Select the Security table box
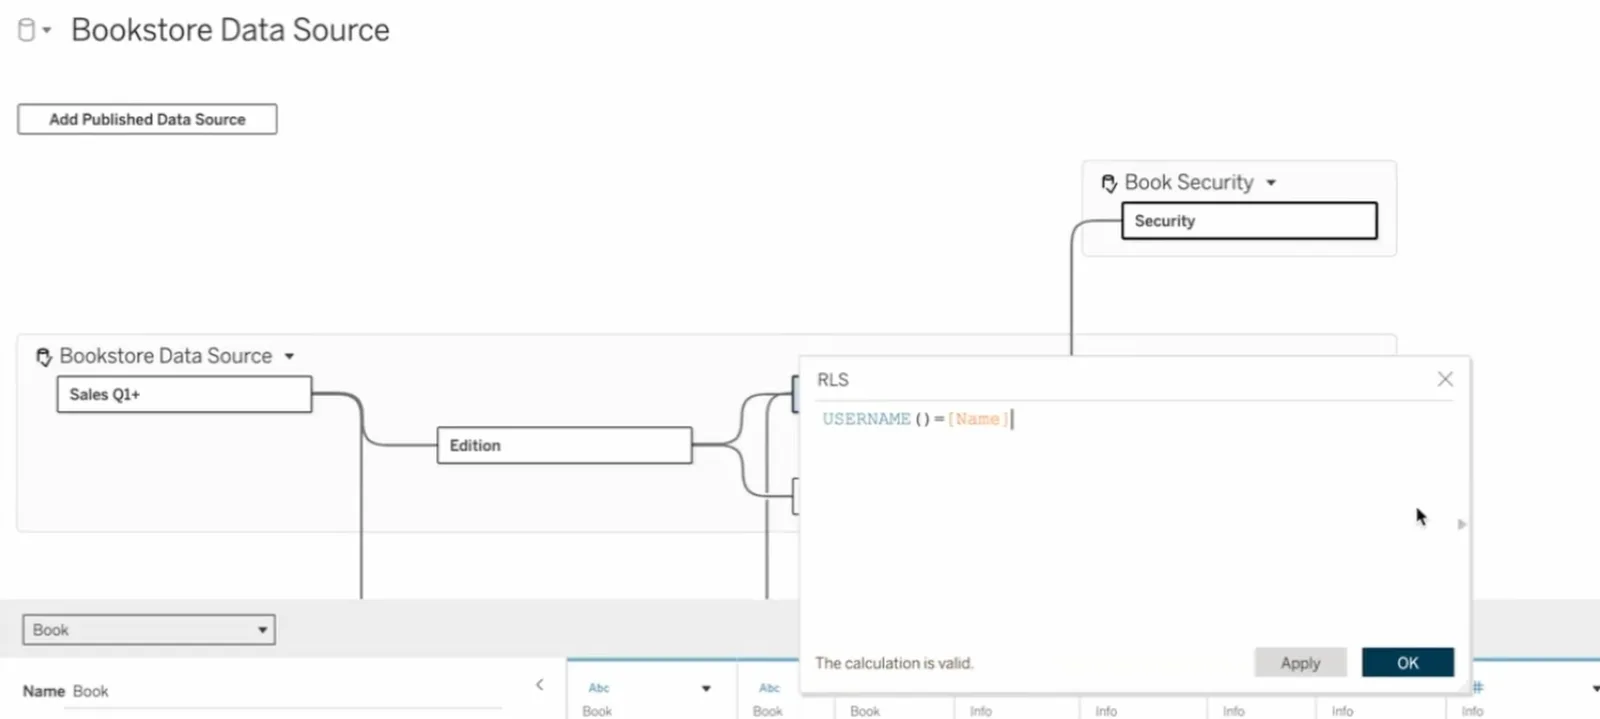1600x719 pixels. point(1249,221)
